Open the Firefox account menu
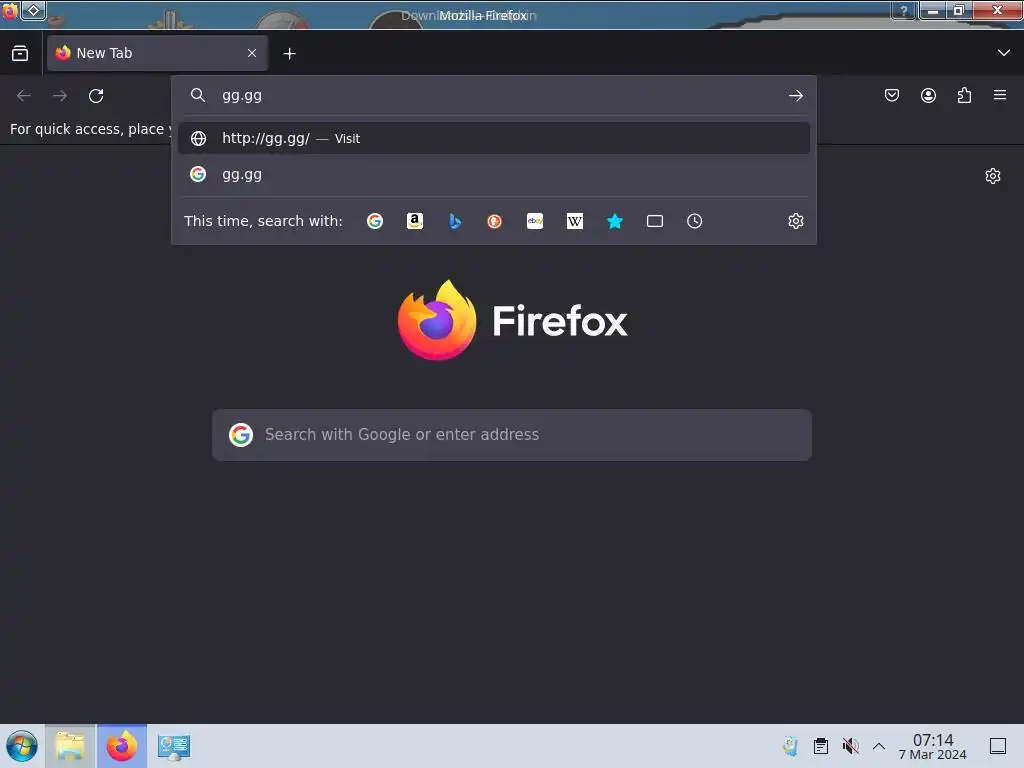Image resolution: width=1024 pixels, height=768 pixels. (928, 96)
